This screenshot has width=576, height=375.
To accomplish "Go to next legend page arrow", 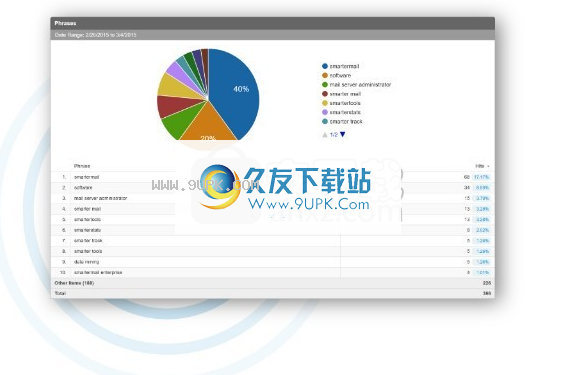I will coord(342,134).
